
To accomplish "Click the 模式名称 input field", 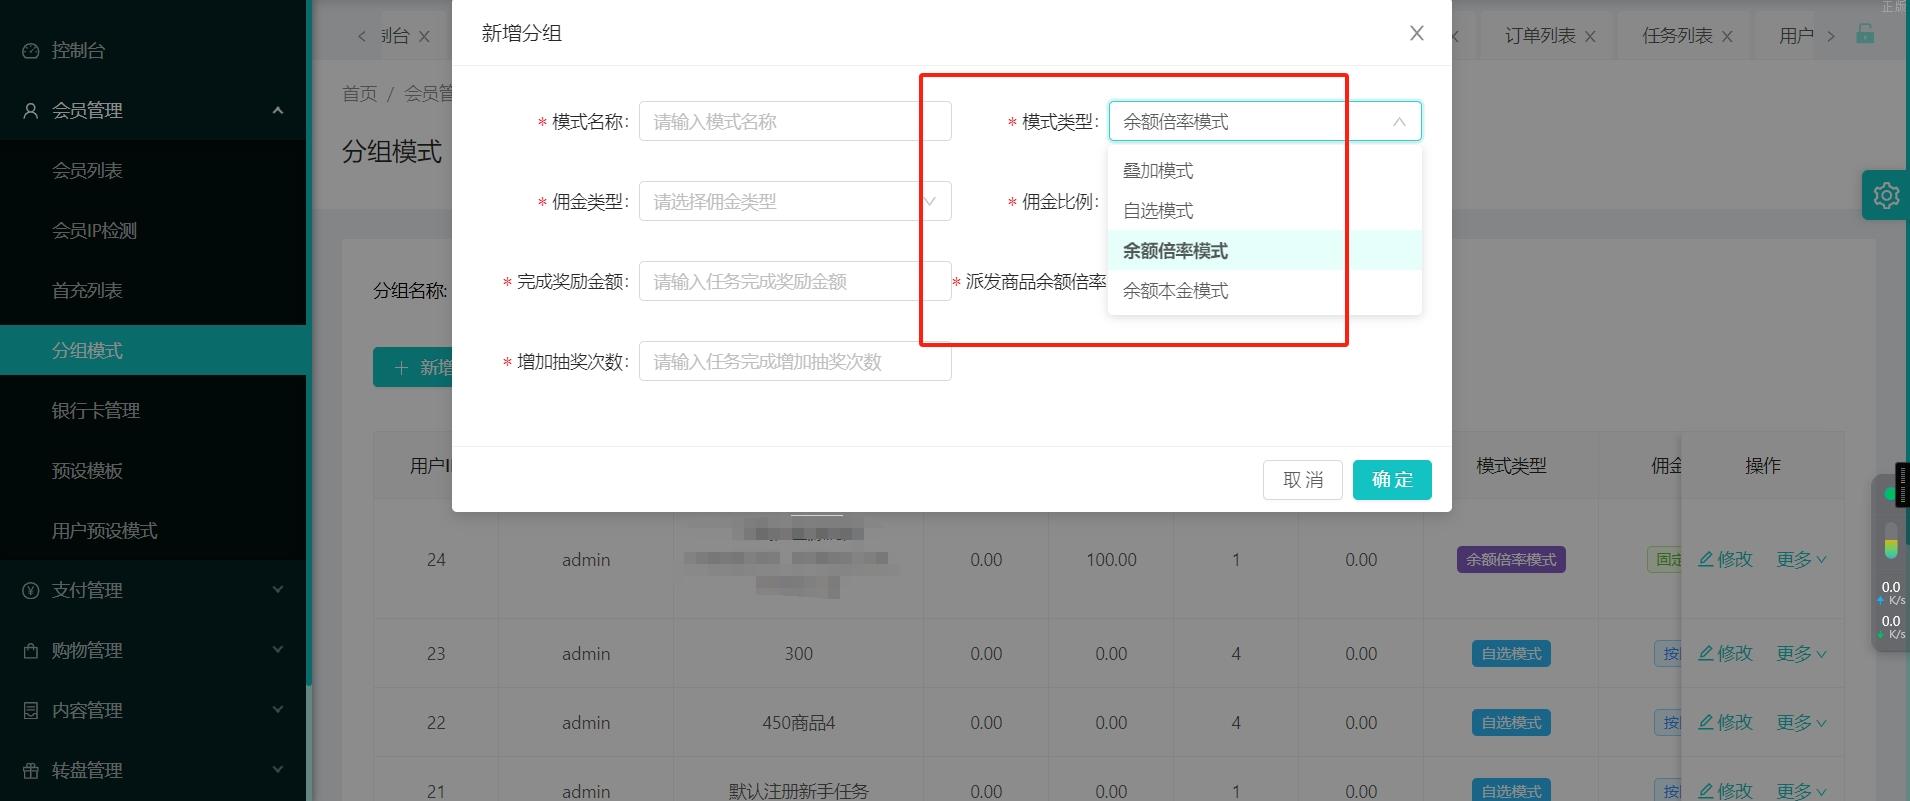I will [x=795, y=122].
